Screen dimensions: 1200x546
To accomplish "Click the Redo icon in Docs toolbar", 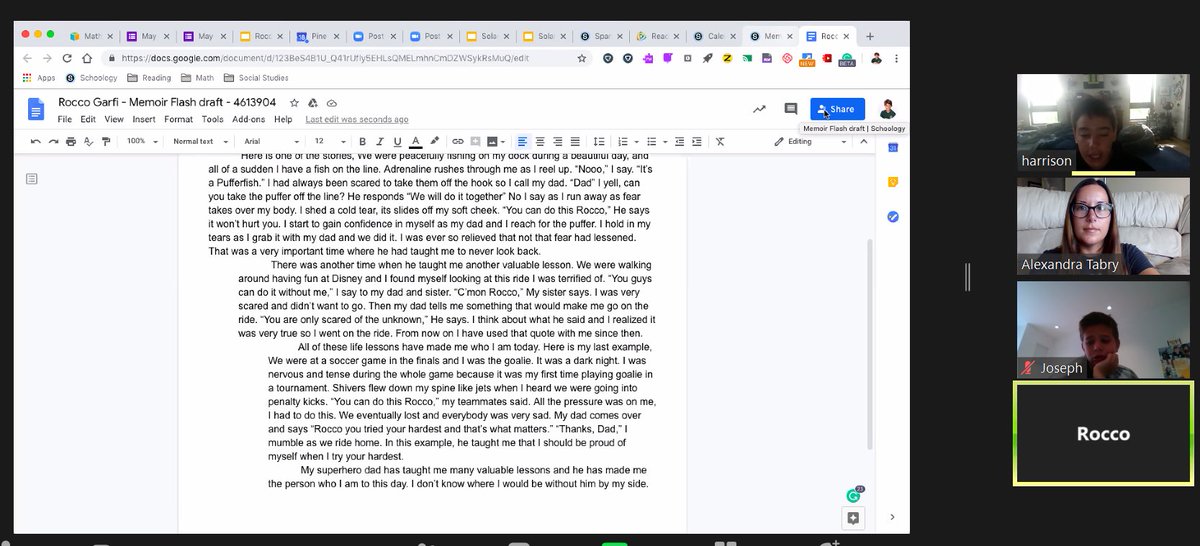I will click(53, 142).
